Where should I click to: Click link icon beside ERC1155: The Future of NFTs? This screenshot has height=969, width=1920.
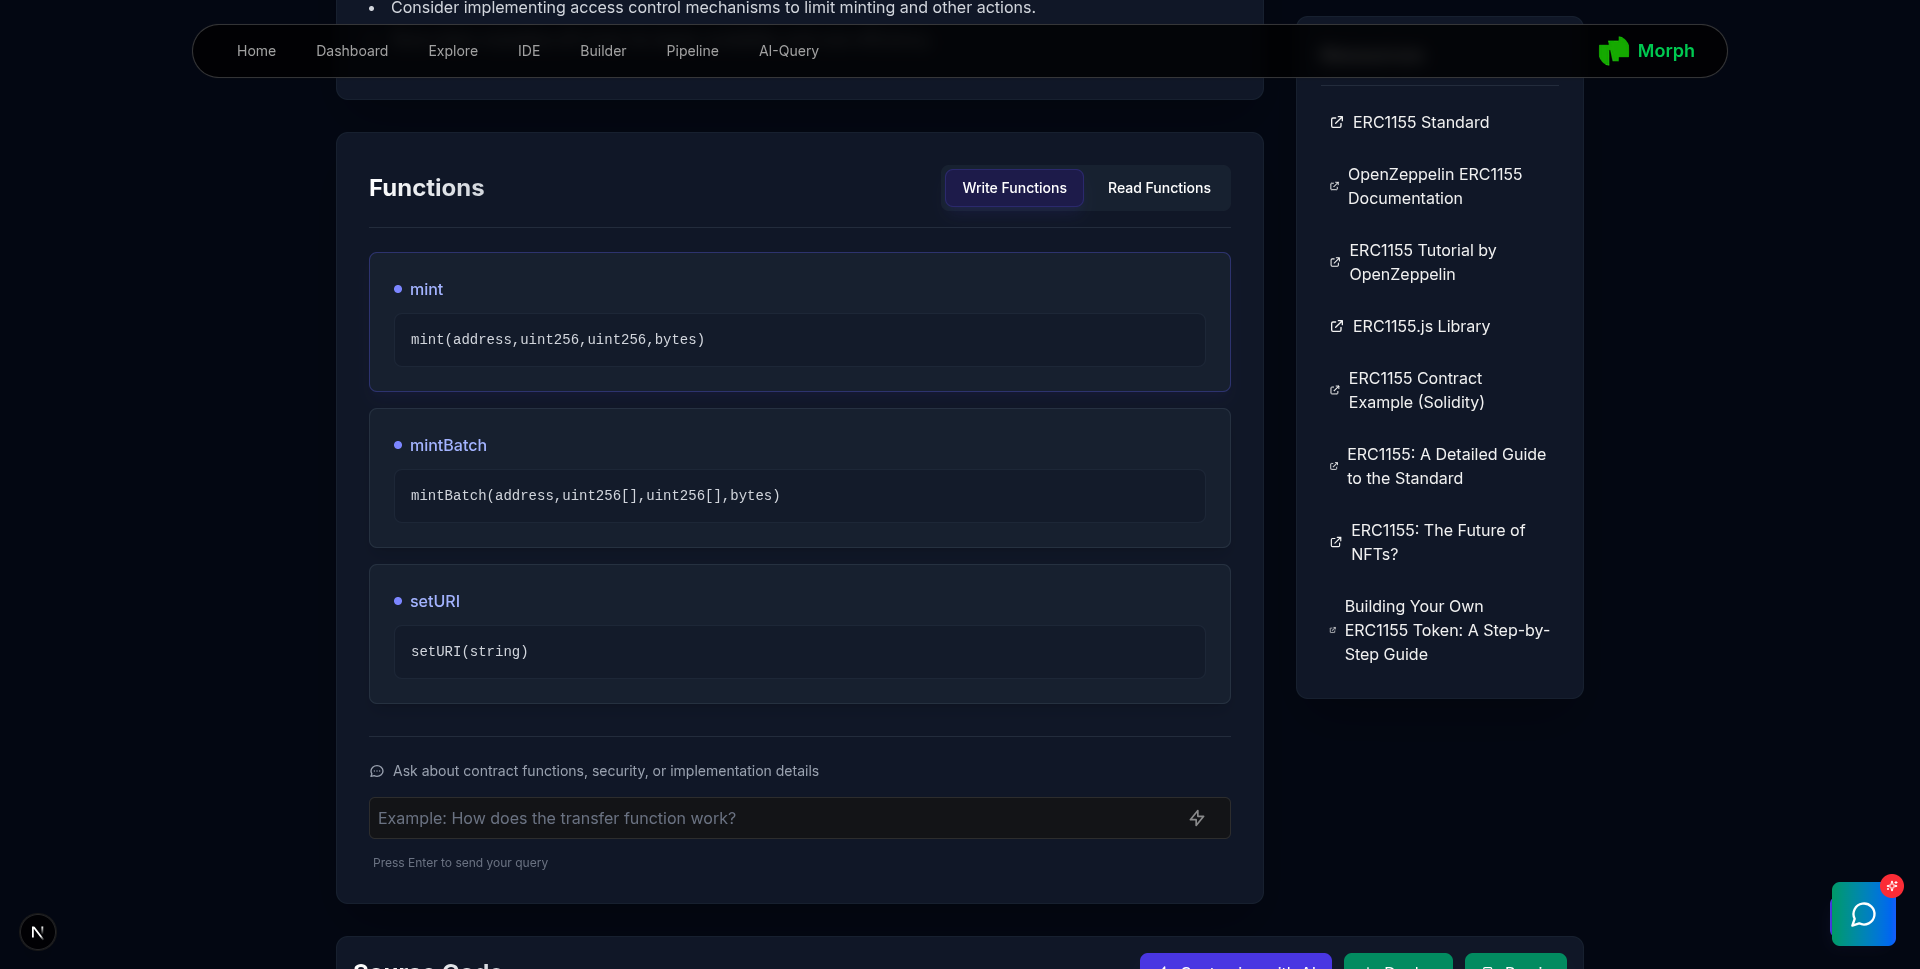[1336, 542]
